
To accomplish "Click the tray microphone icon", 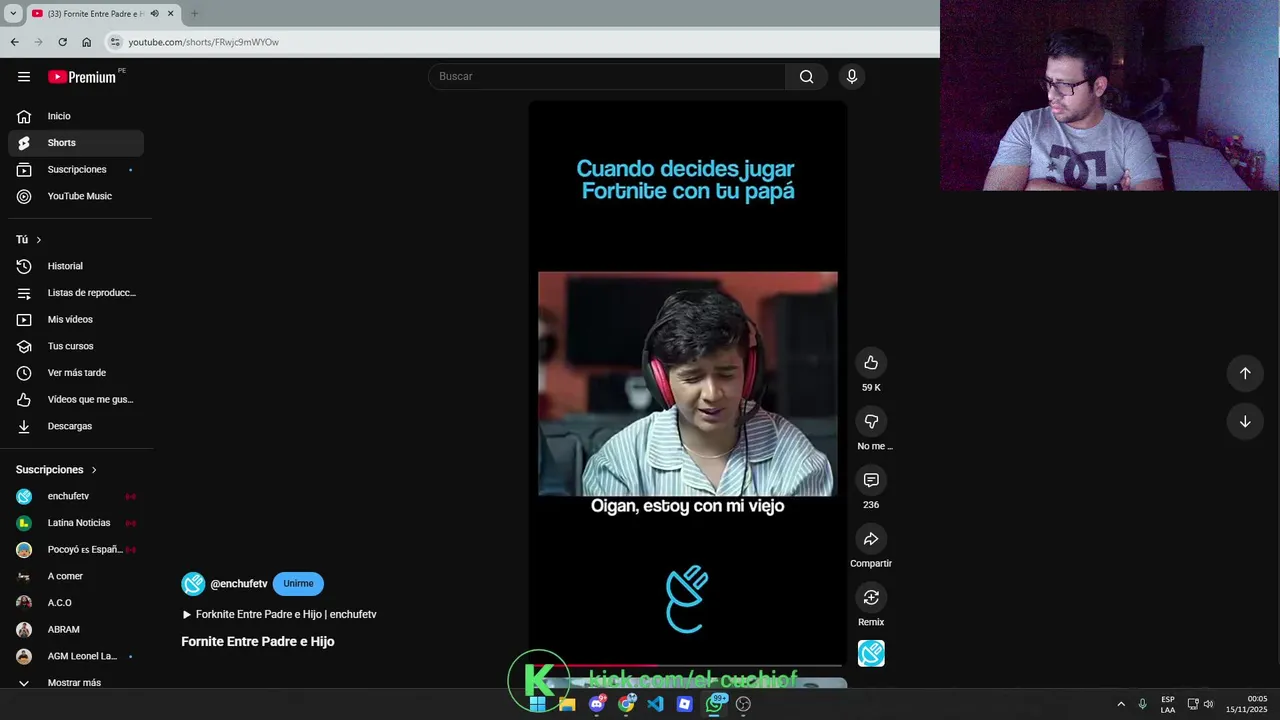I will [x=1142, y=704].
